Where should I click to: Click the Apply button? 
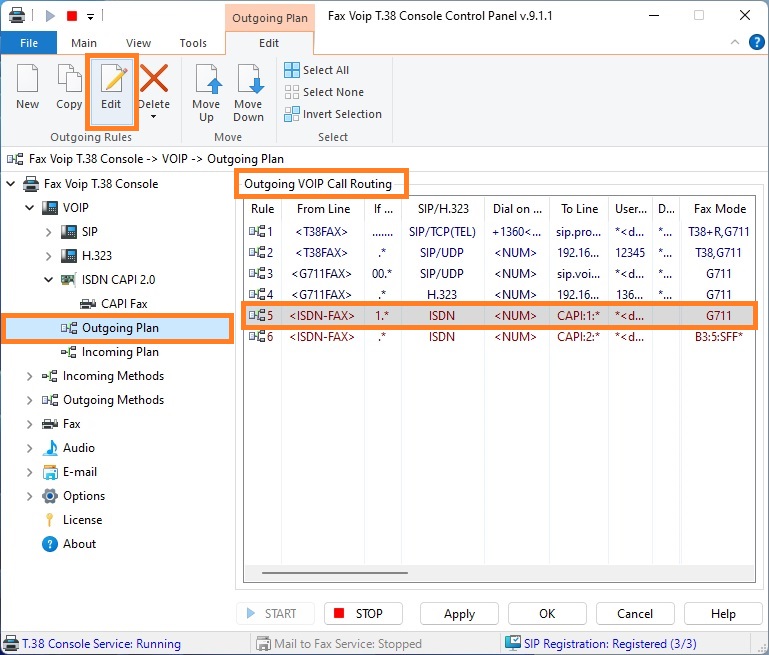[x=459, y=614]
